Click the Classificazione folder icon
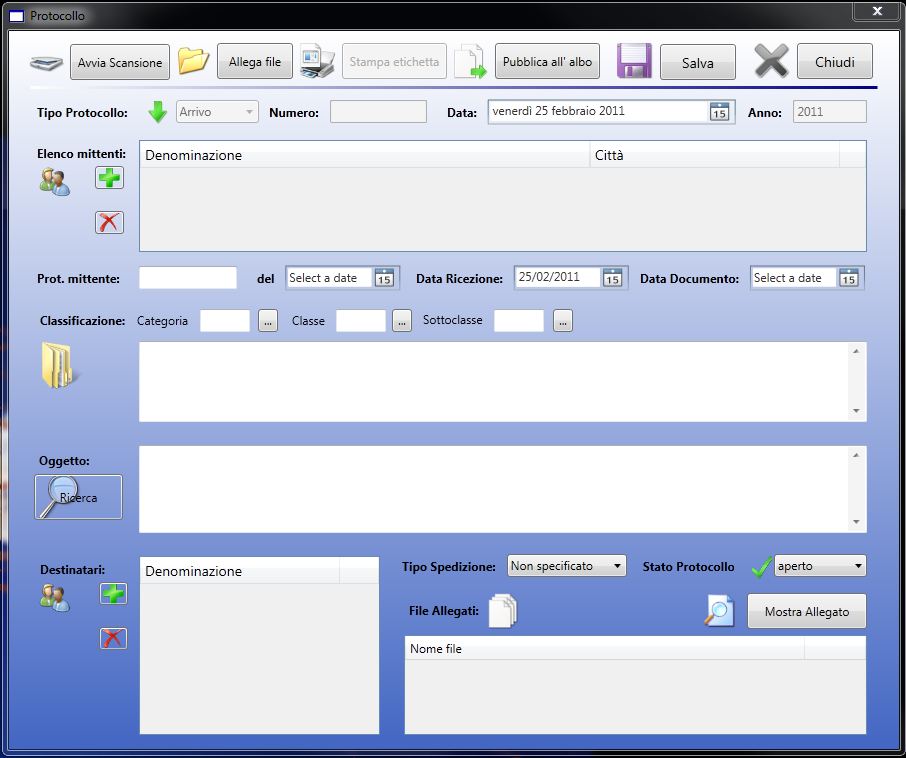Image resolution: width=906 pixels, height=758 pixels. [59, 365]
